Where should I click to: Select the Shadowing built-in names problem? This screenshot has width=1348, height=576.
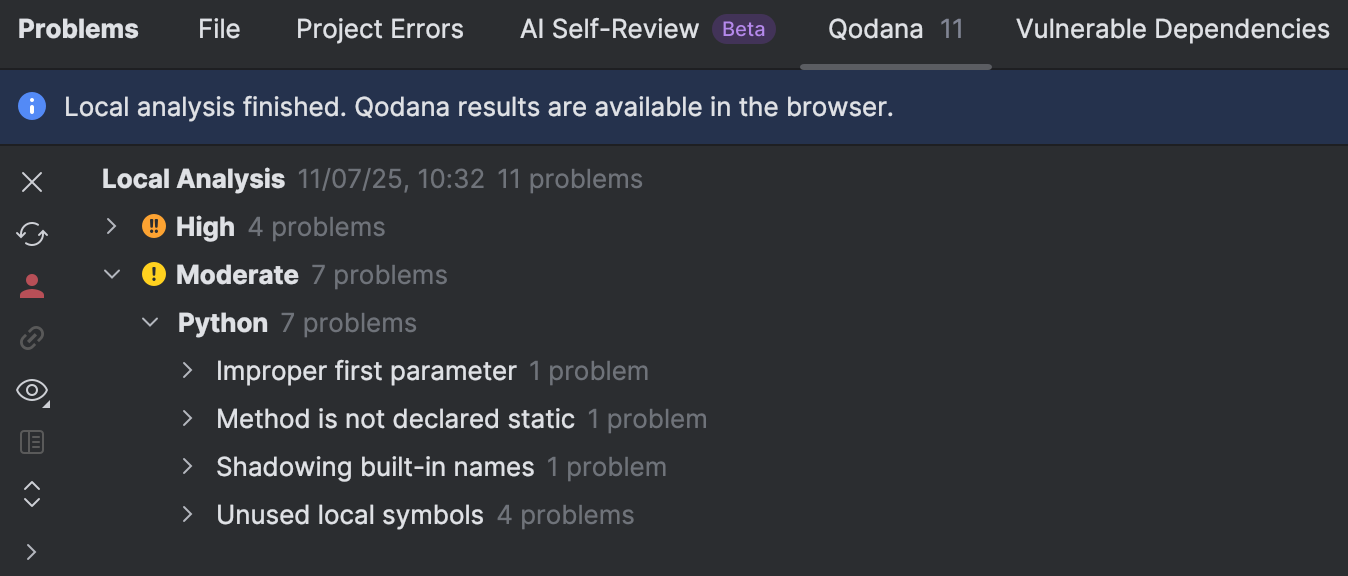click(x=375, y=466)
